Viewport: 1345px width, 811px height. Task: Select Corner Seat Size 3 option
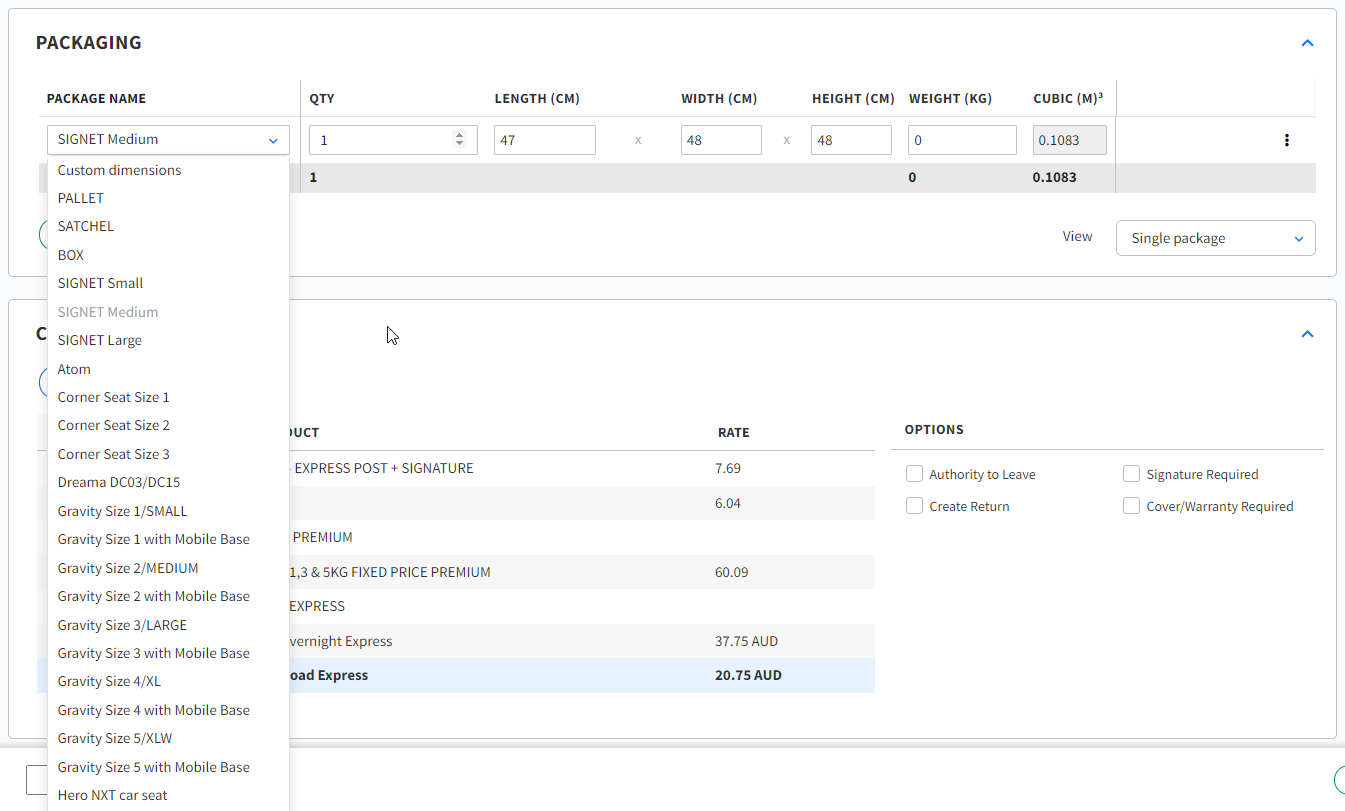168,454
